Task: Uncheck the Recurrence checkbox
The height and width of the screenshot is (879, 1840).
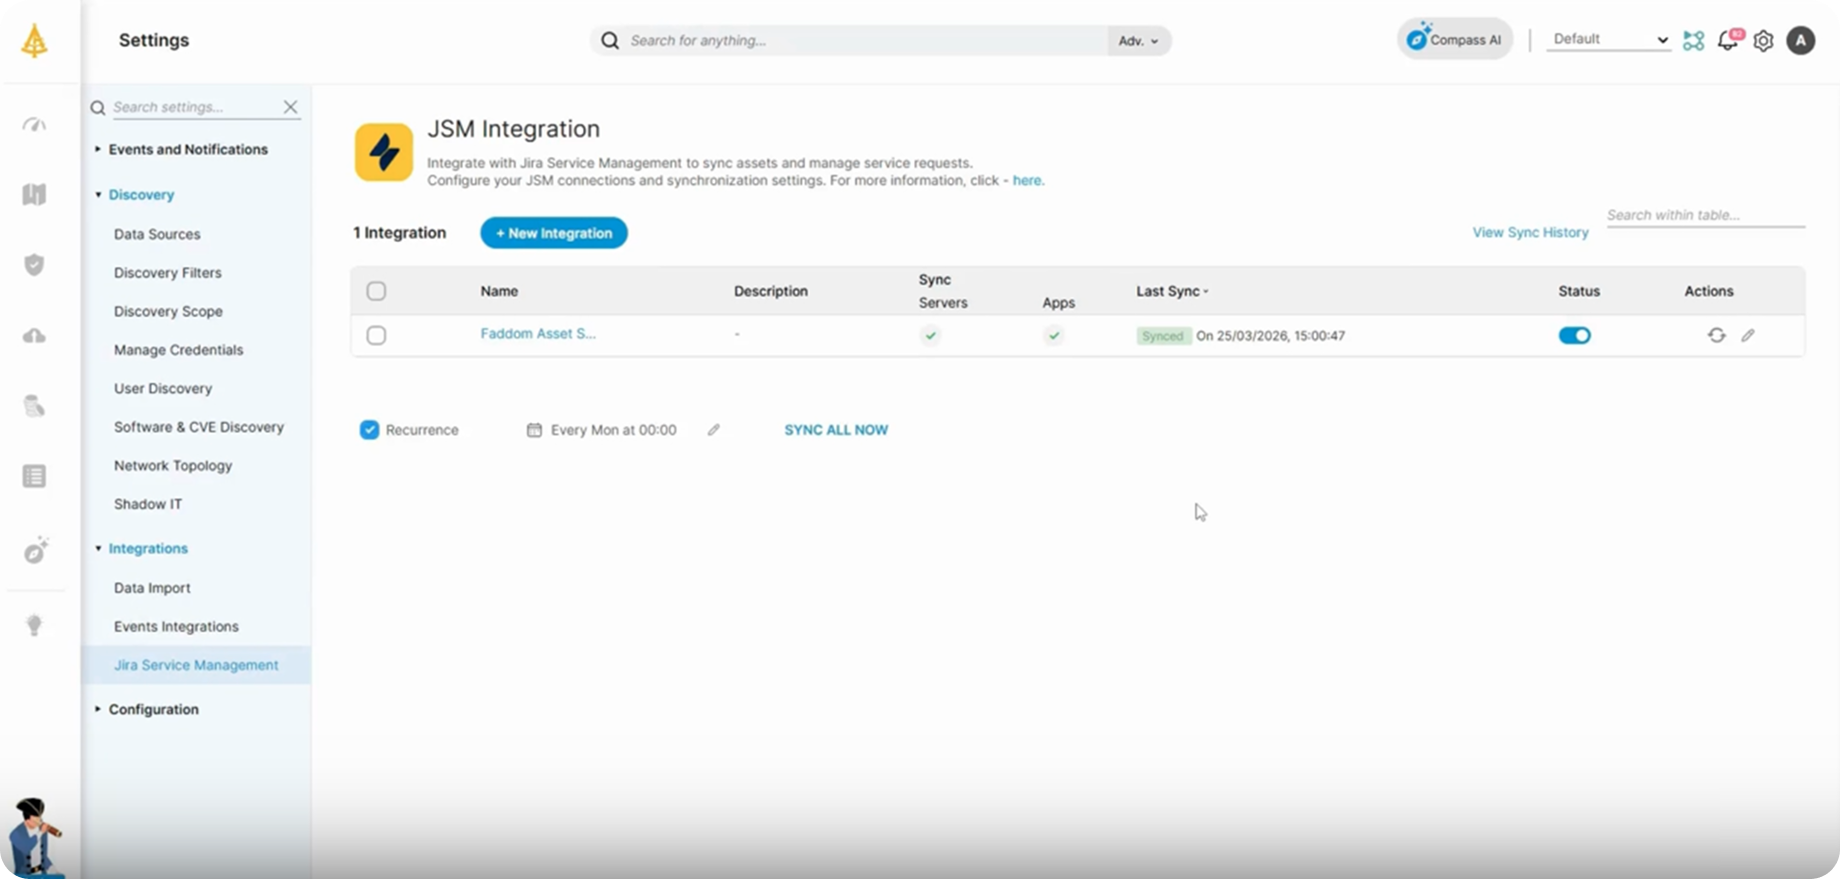Action: pyautogui.click(x=369, y=430)
